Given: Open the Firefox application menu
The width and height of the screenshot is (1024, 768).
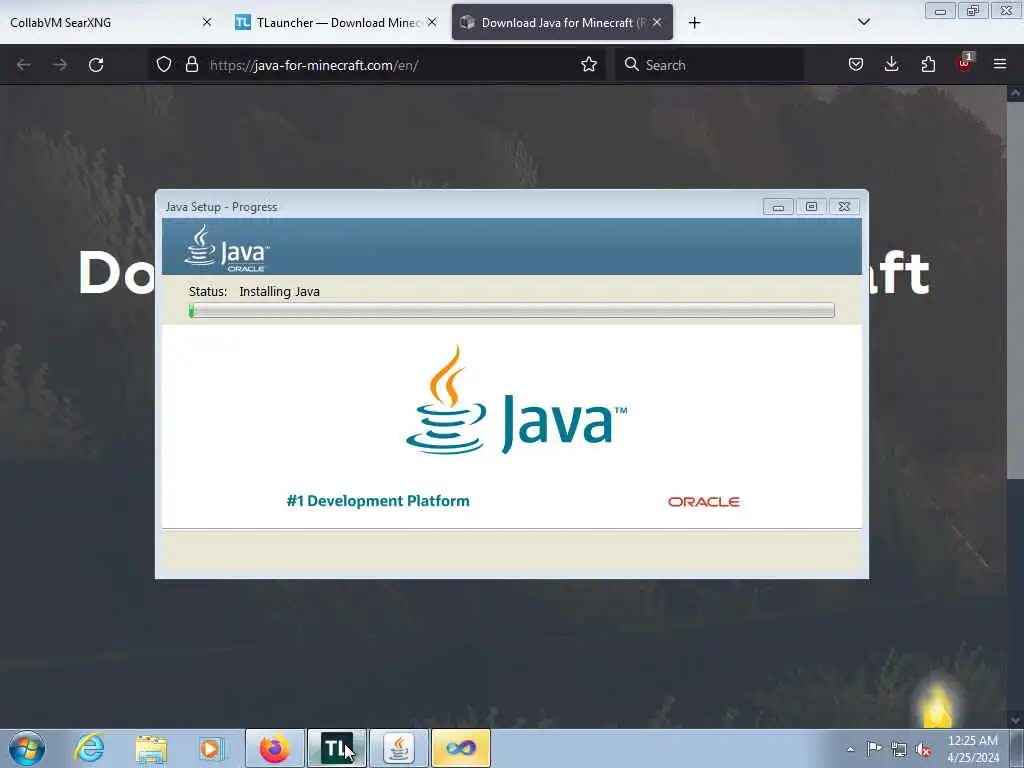Looking at the screenshot, I should point(1000,64).
